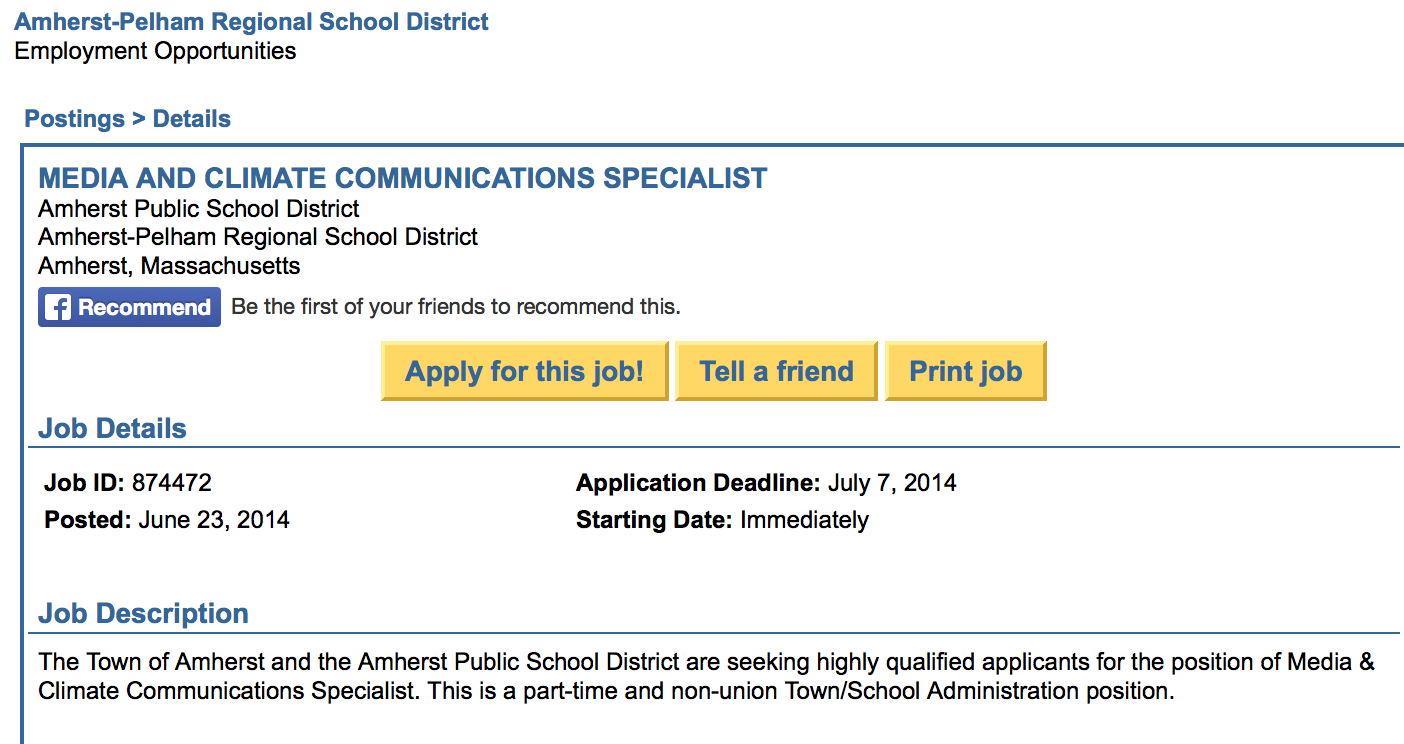Click the Application Deadline July 7, 2014
Viewport: 1404px width, 744px height.
click(x=892, y=483)
